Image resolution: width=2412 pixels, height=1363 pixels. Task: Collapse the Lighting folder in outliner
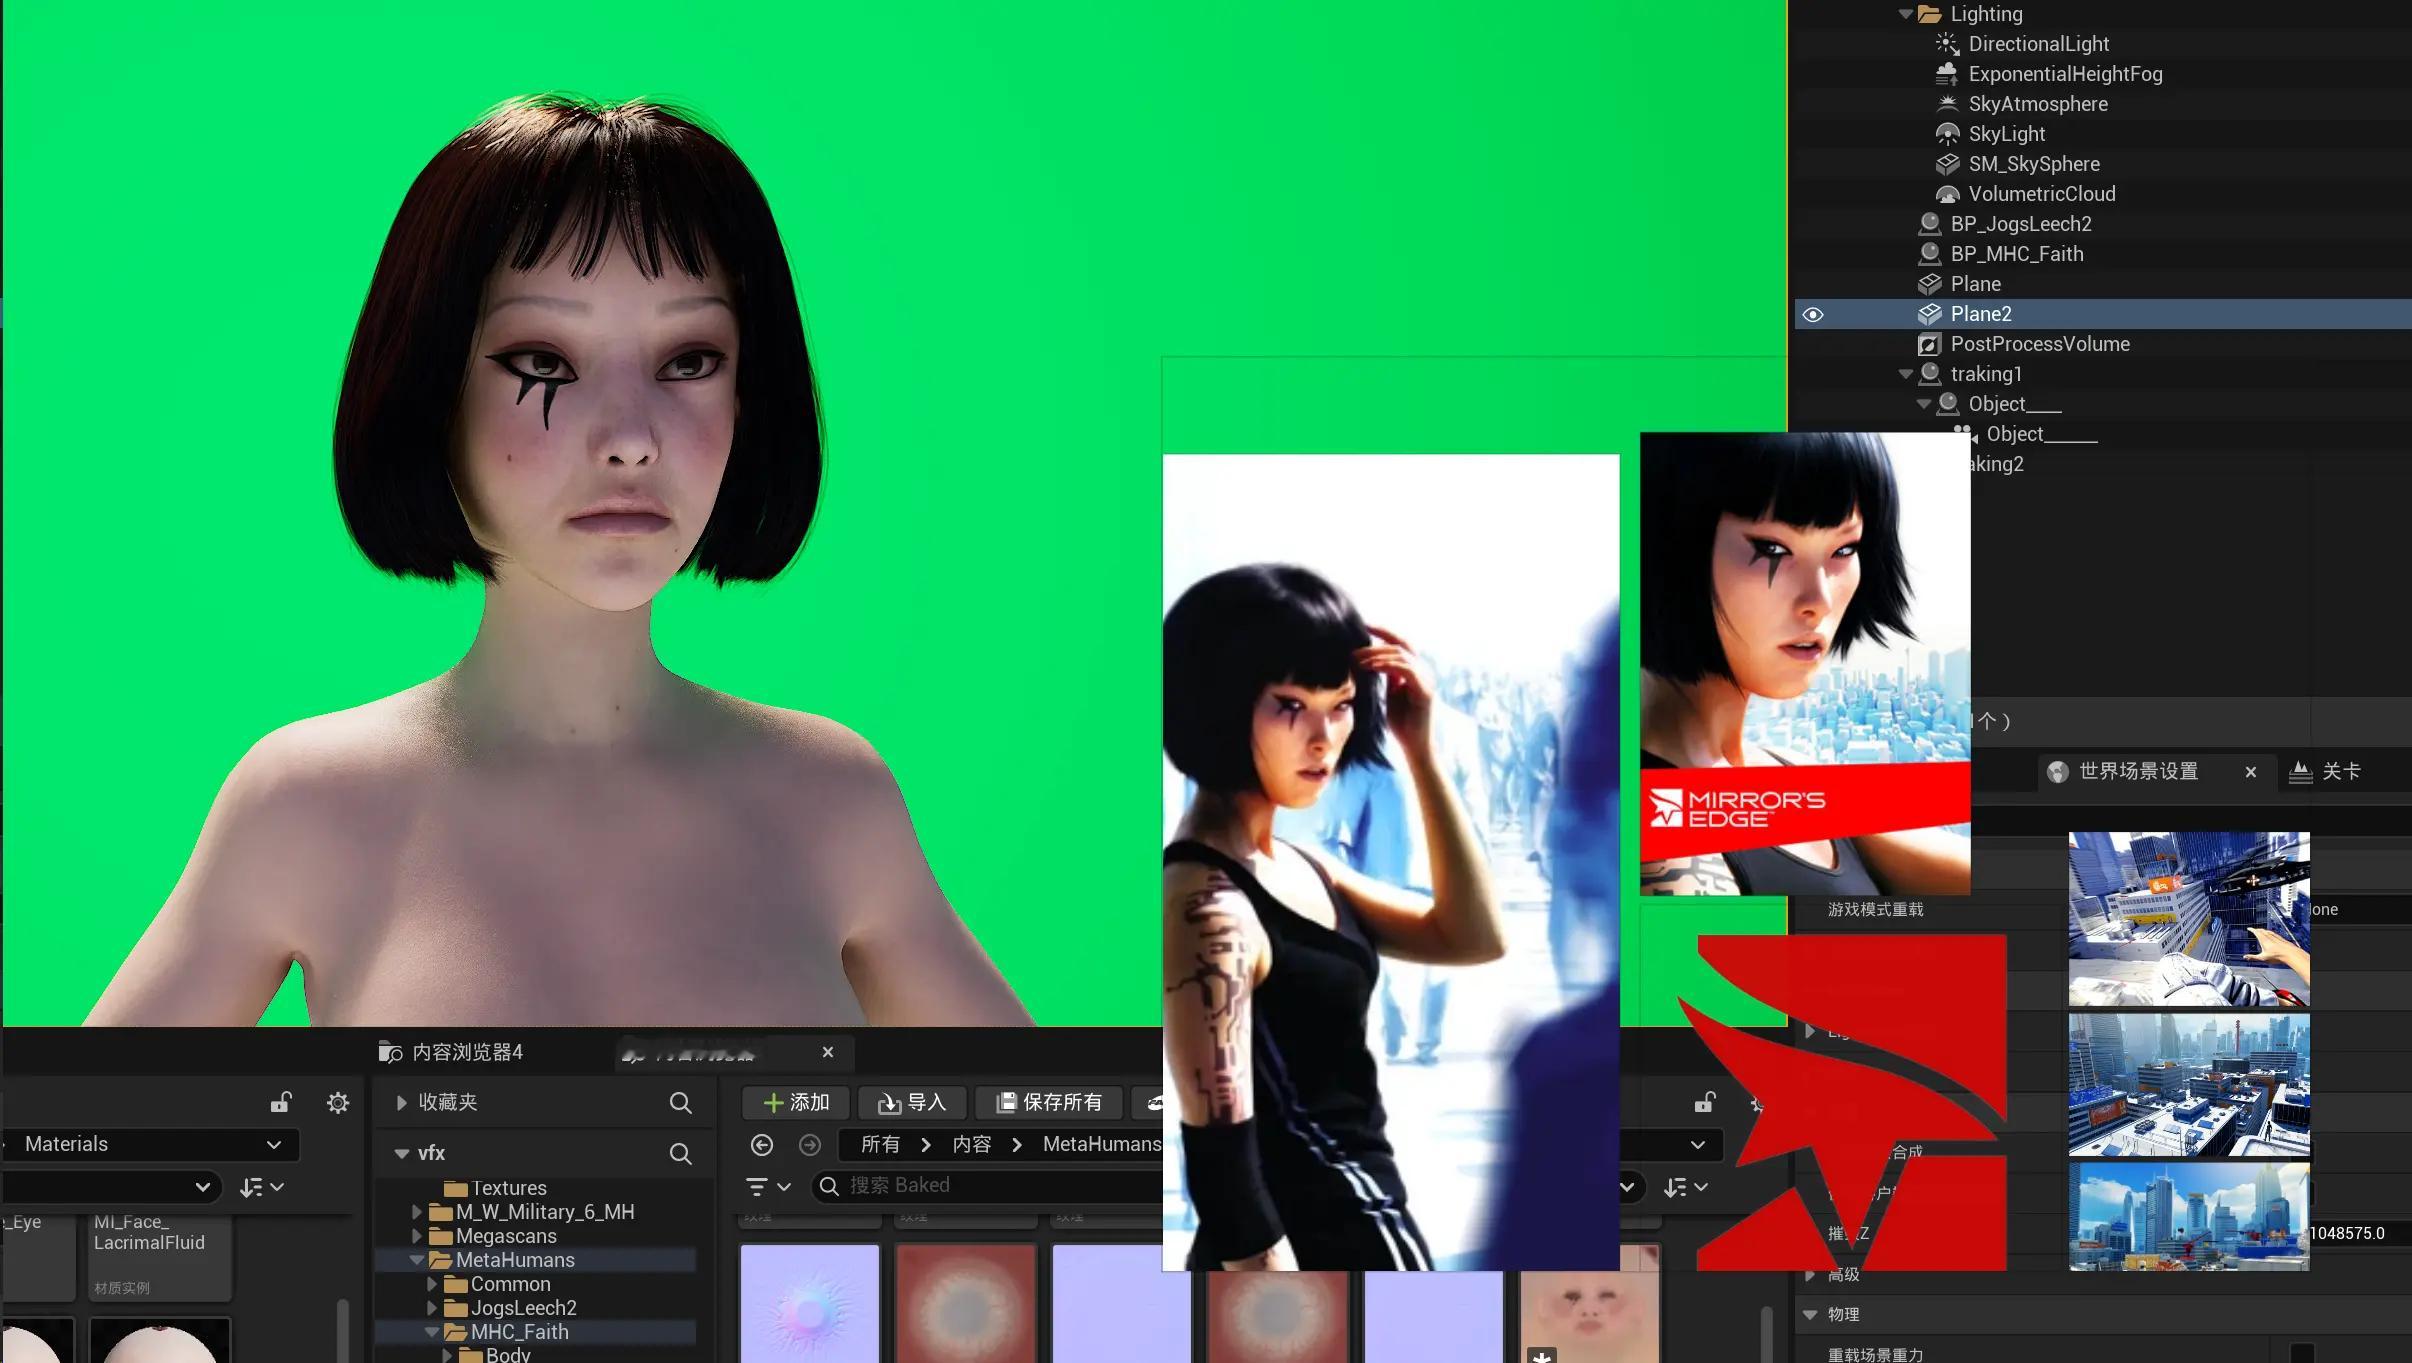(x=1905, y=14)
